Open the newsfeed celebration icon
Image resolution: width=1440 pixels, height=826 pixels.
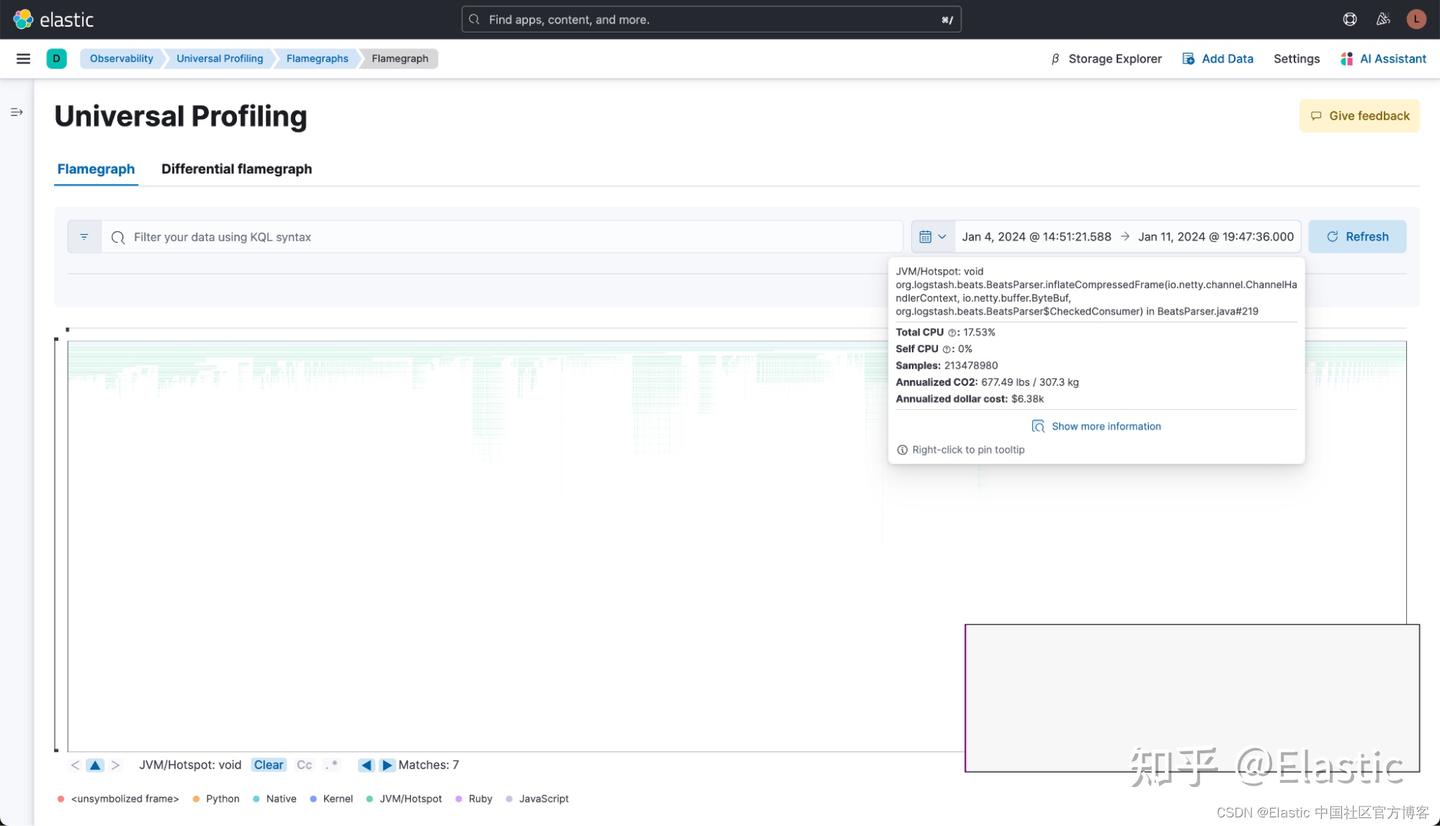click(x=1383, y=19)
